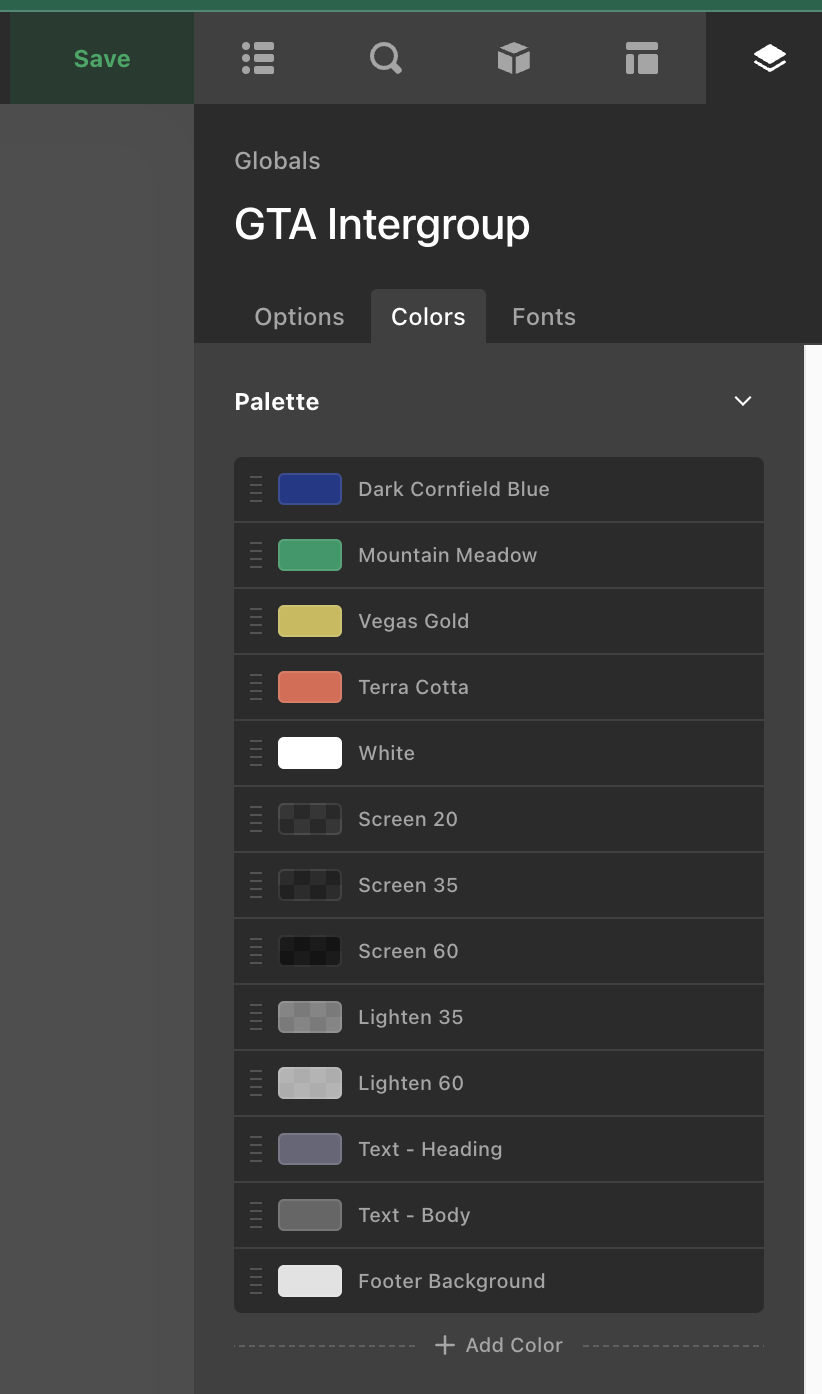822x1394 pixels.
Task: Open the Terra Cotta color swatch
Action: point(310,687)
